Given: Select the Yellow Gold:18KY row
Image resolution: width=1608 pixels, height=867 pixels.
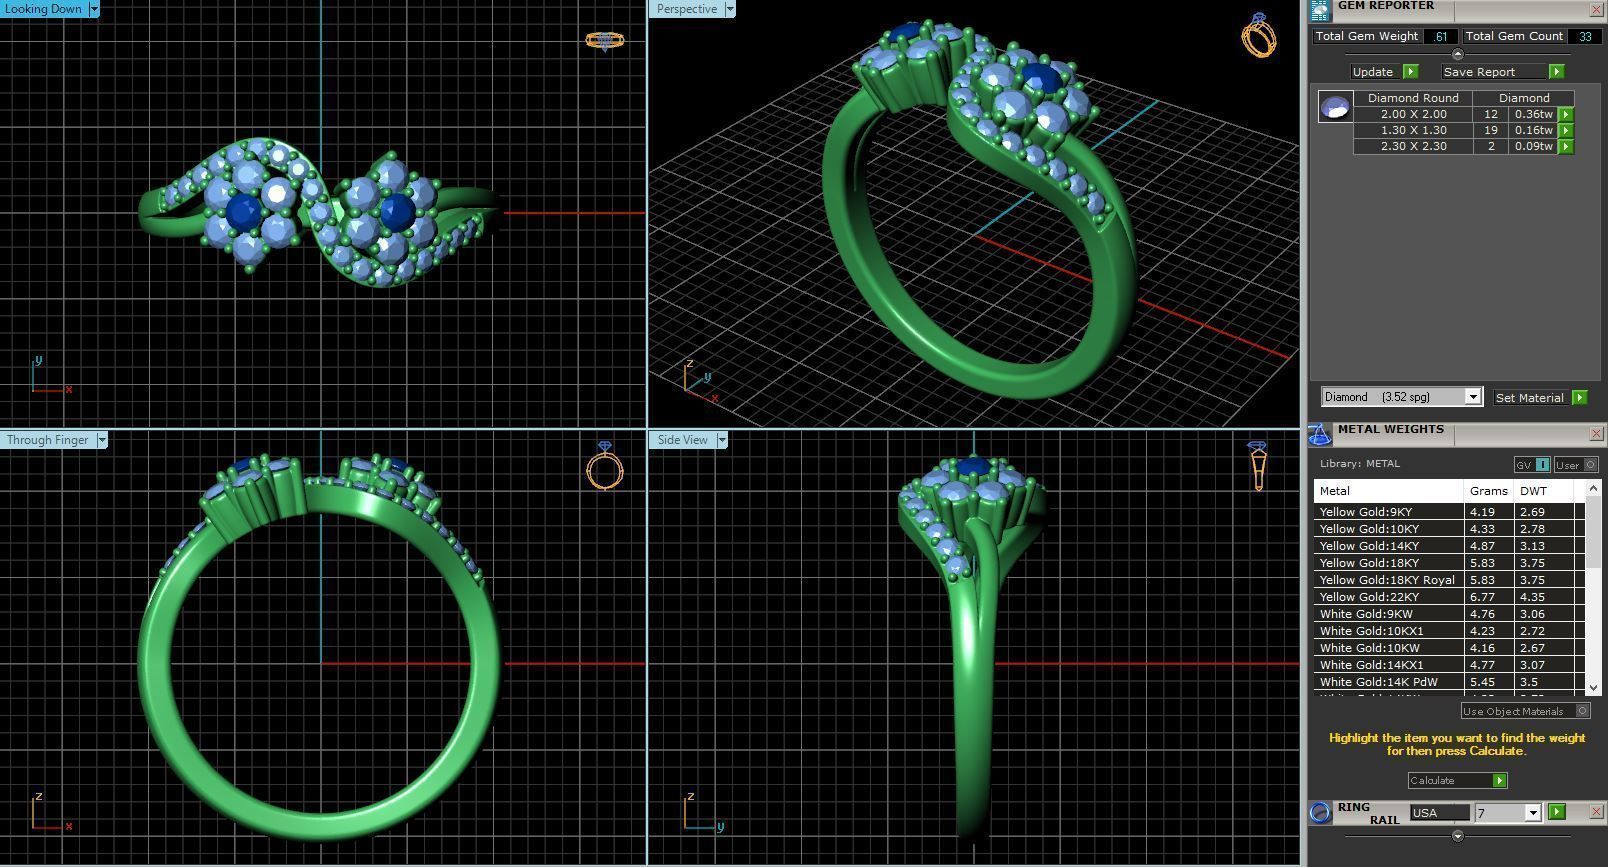Looking at the screenshot, I should [x=1449, y=563].
